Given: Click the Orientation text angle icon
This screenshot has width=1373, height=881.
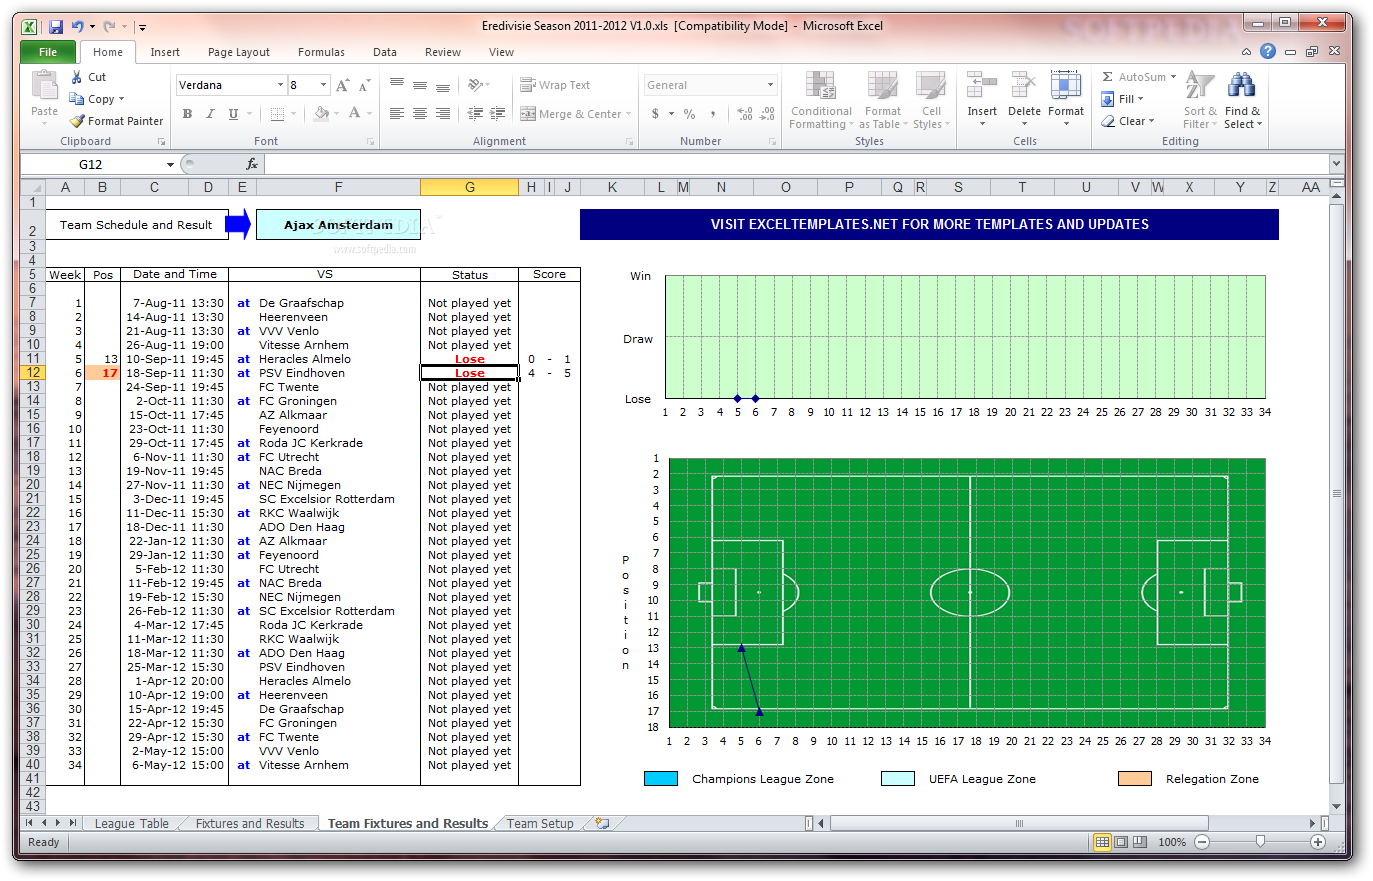Looking at the screenshot, I should [x=476, y=85].
